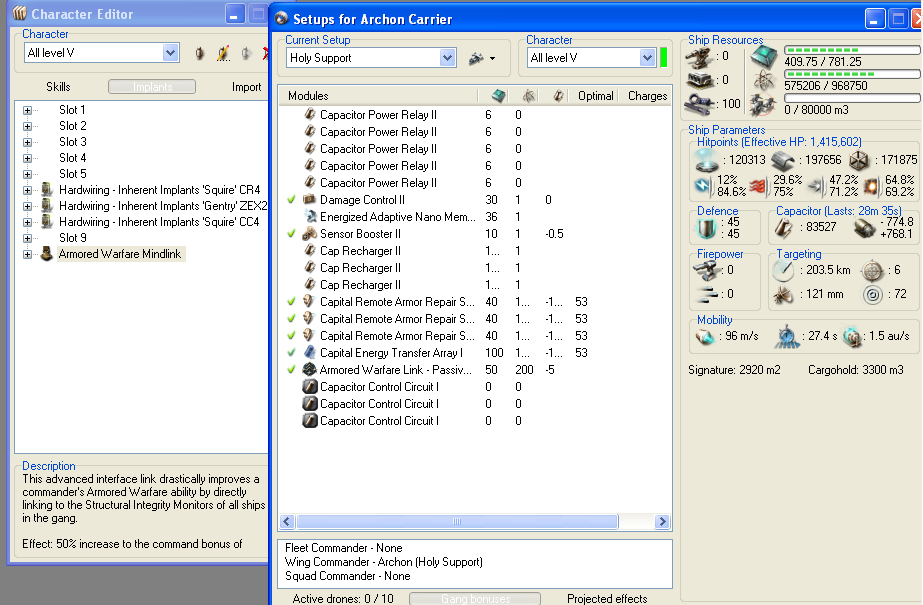Click 'Wing Commander - Archon (Holy Support)' line

(384, 562)
